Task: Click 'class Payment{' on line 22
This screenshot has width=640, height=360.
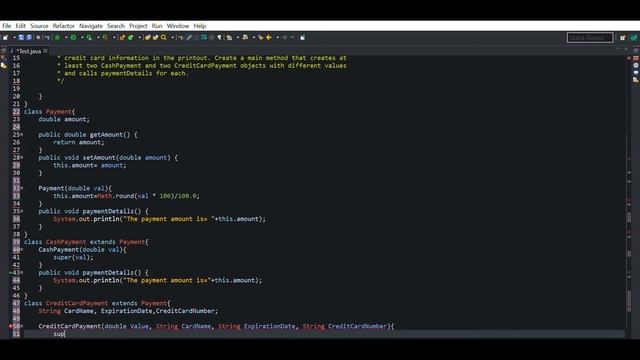Action: pos(49,111)
